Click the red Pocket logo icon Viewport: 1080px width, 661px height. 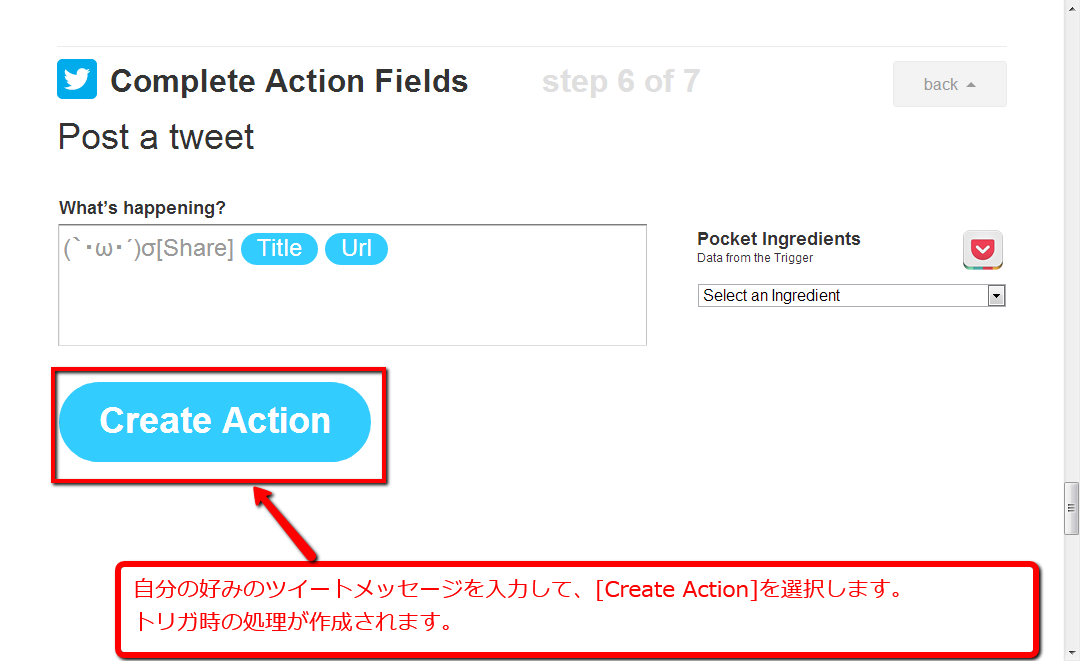tap(983, 250)
